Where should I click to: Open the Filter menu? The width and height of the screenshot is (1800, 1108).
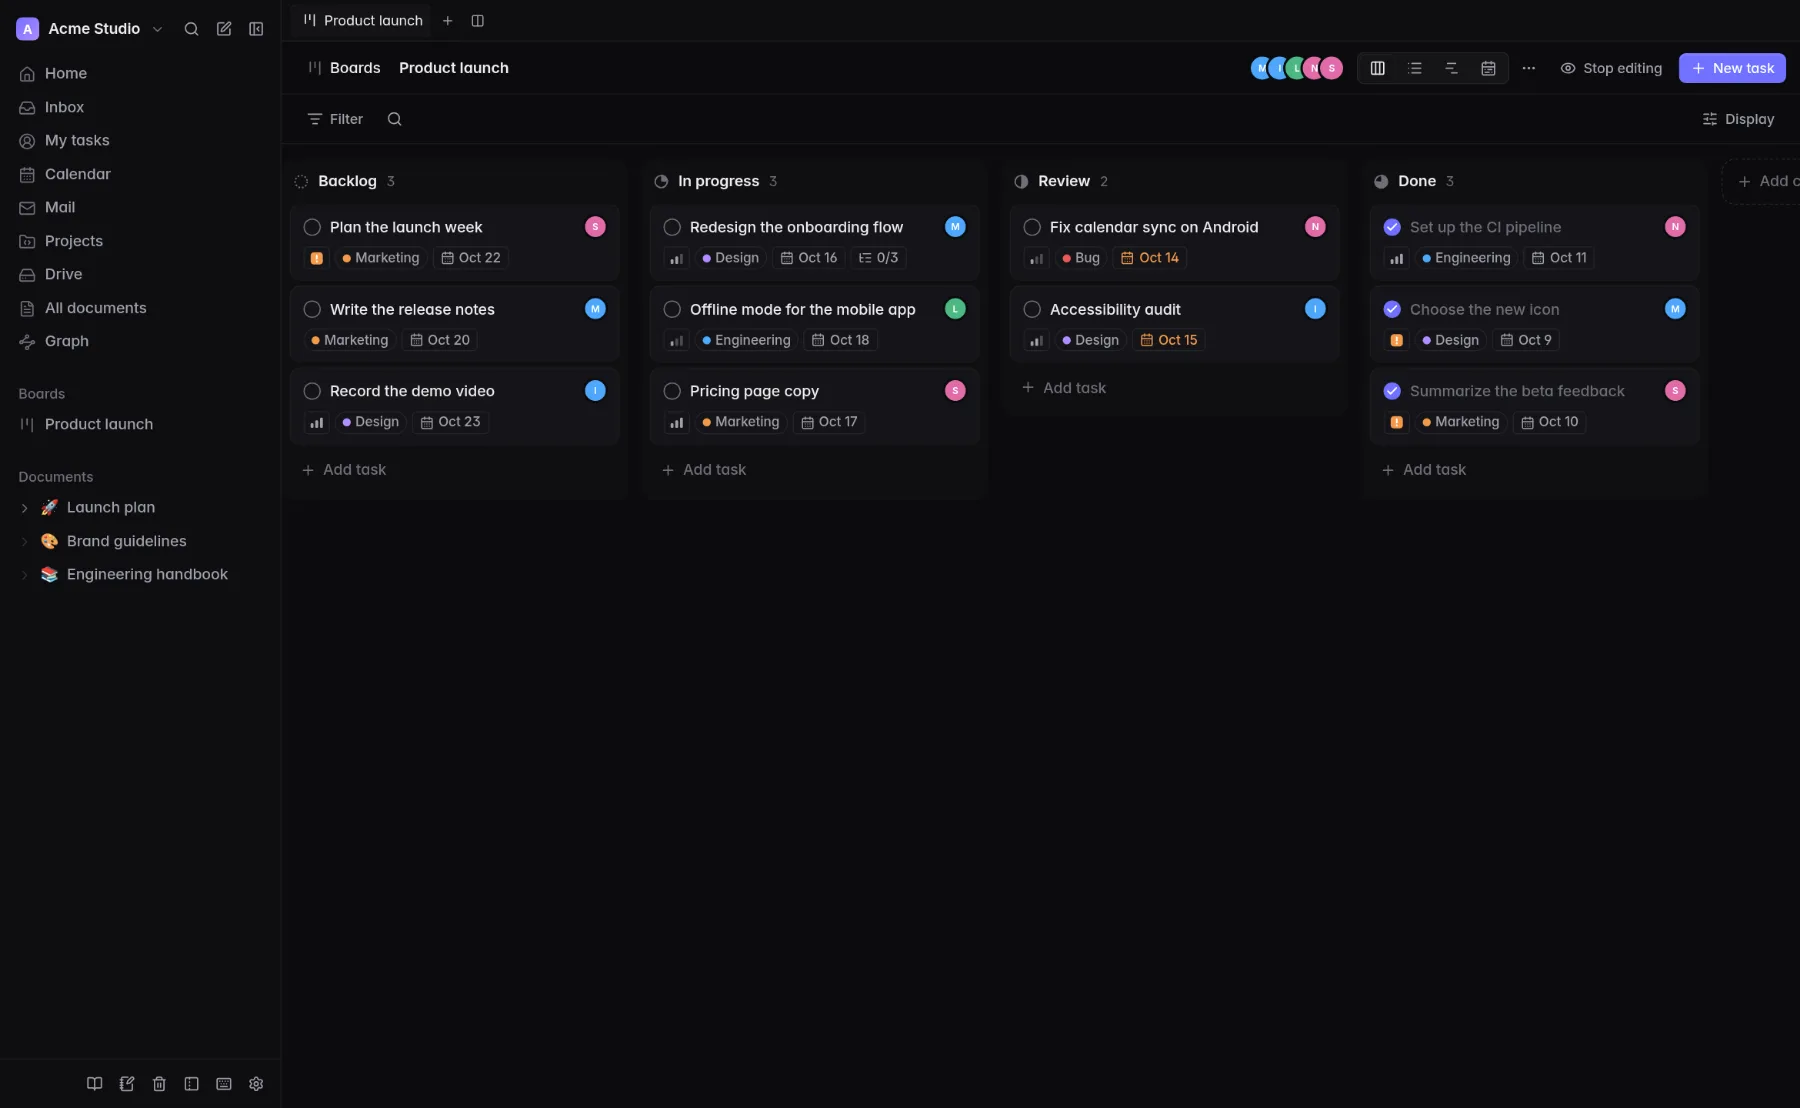click(x=335, y=119)
